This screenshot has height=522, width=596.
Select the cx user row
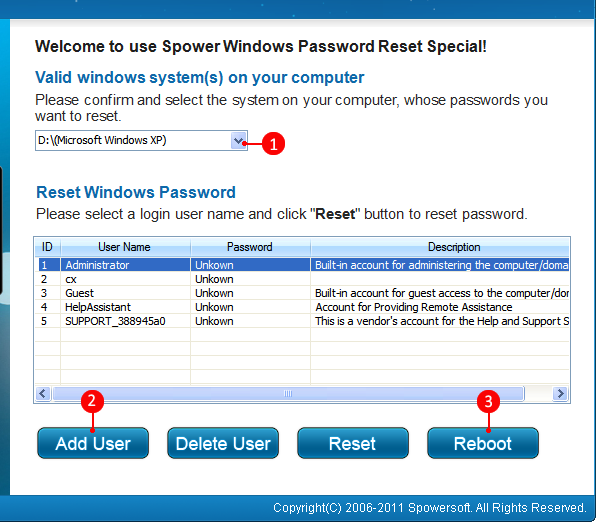tap(303, 279)
